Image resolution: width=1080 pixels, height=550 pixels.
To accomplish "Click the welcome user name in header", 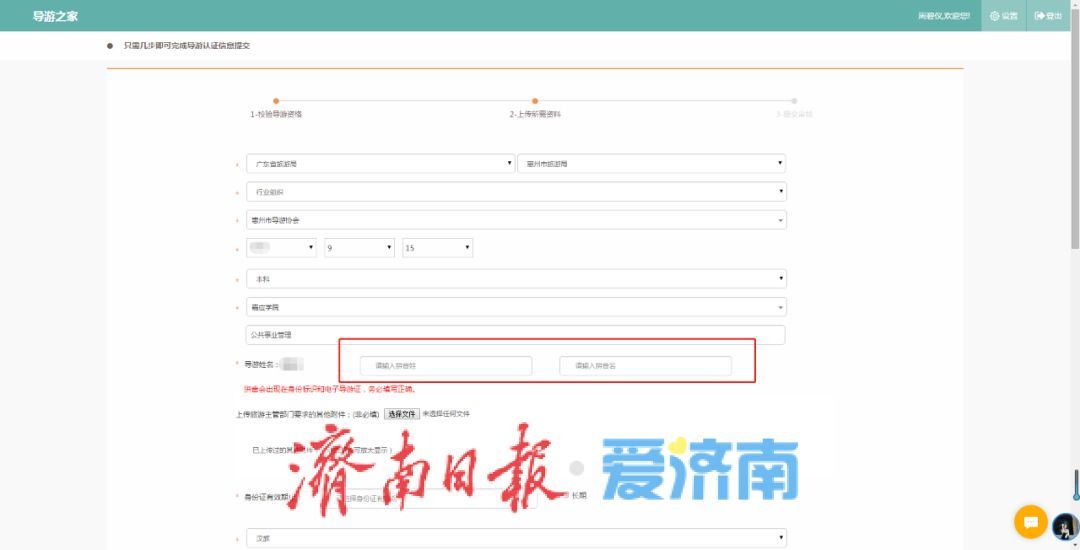I will [944, 16].
